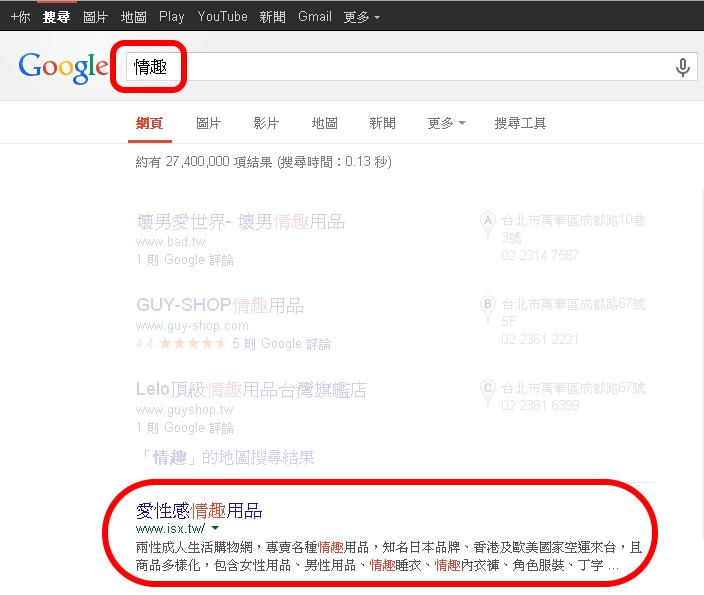Click the address 台北市萬華區成都路10巷
The width and height of the screenshot is (704, 595).
(x=573, y=220)
